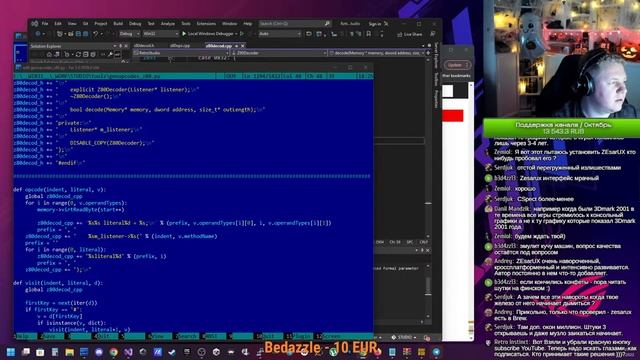Open the Git menu in Visual Studio
Screen dimensions: 640x360
pos(85,24)
